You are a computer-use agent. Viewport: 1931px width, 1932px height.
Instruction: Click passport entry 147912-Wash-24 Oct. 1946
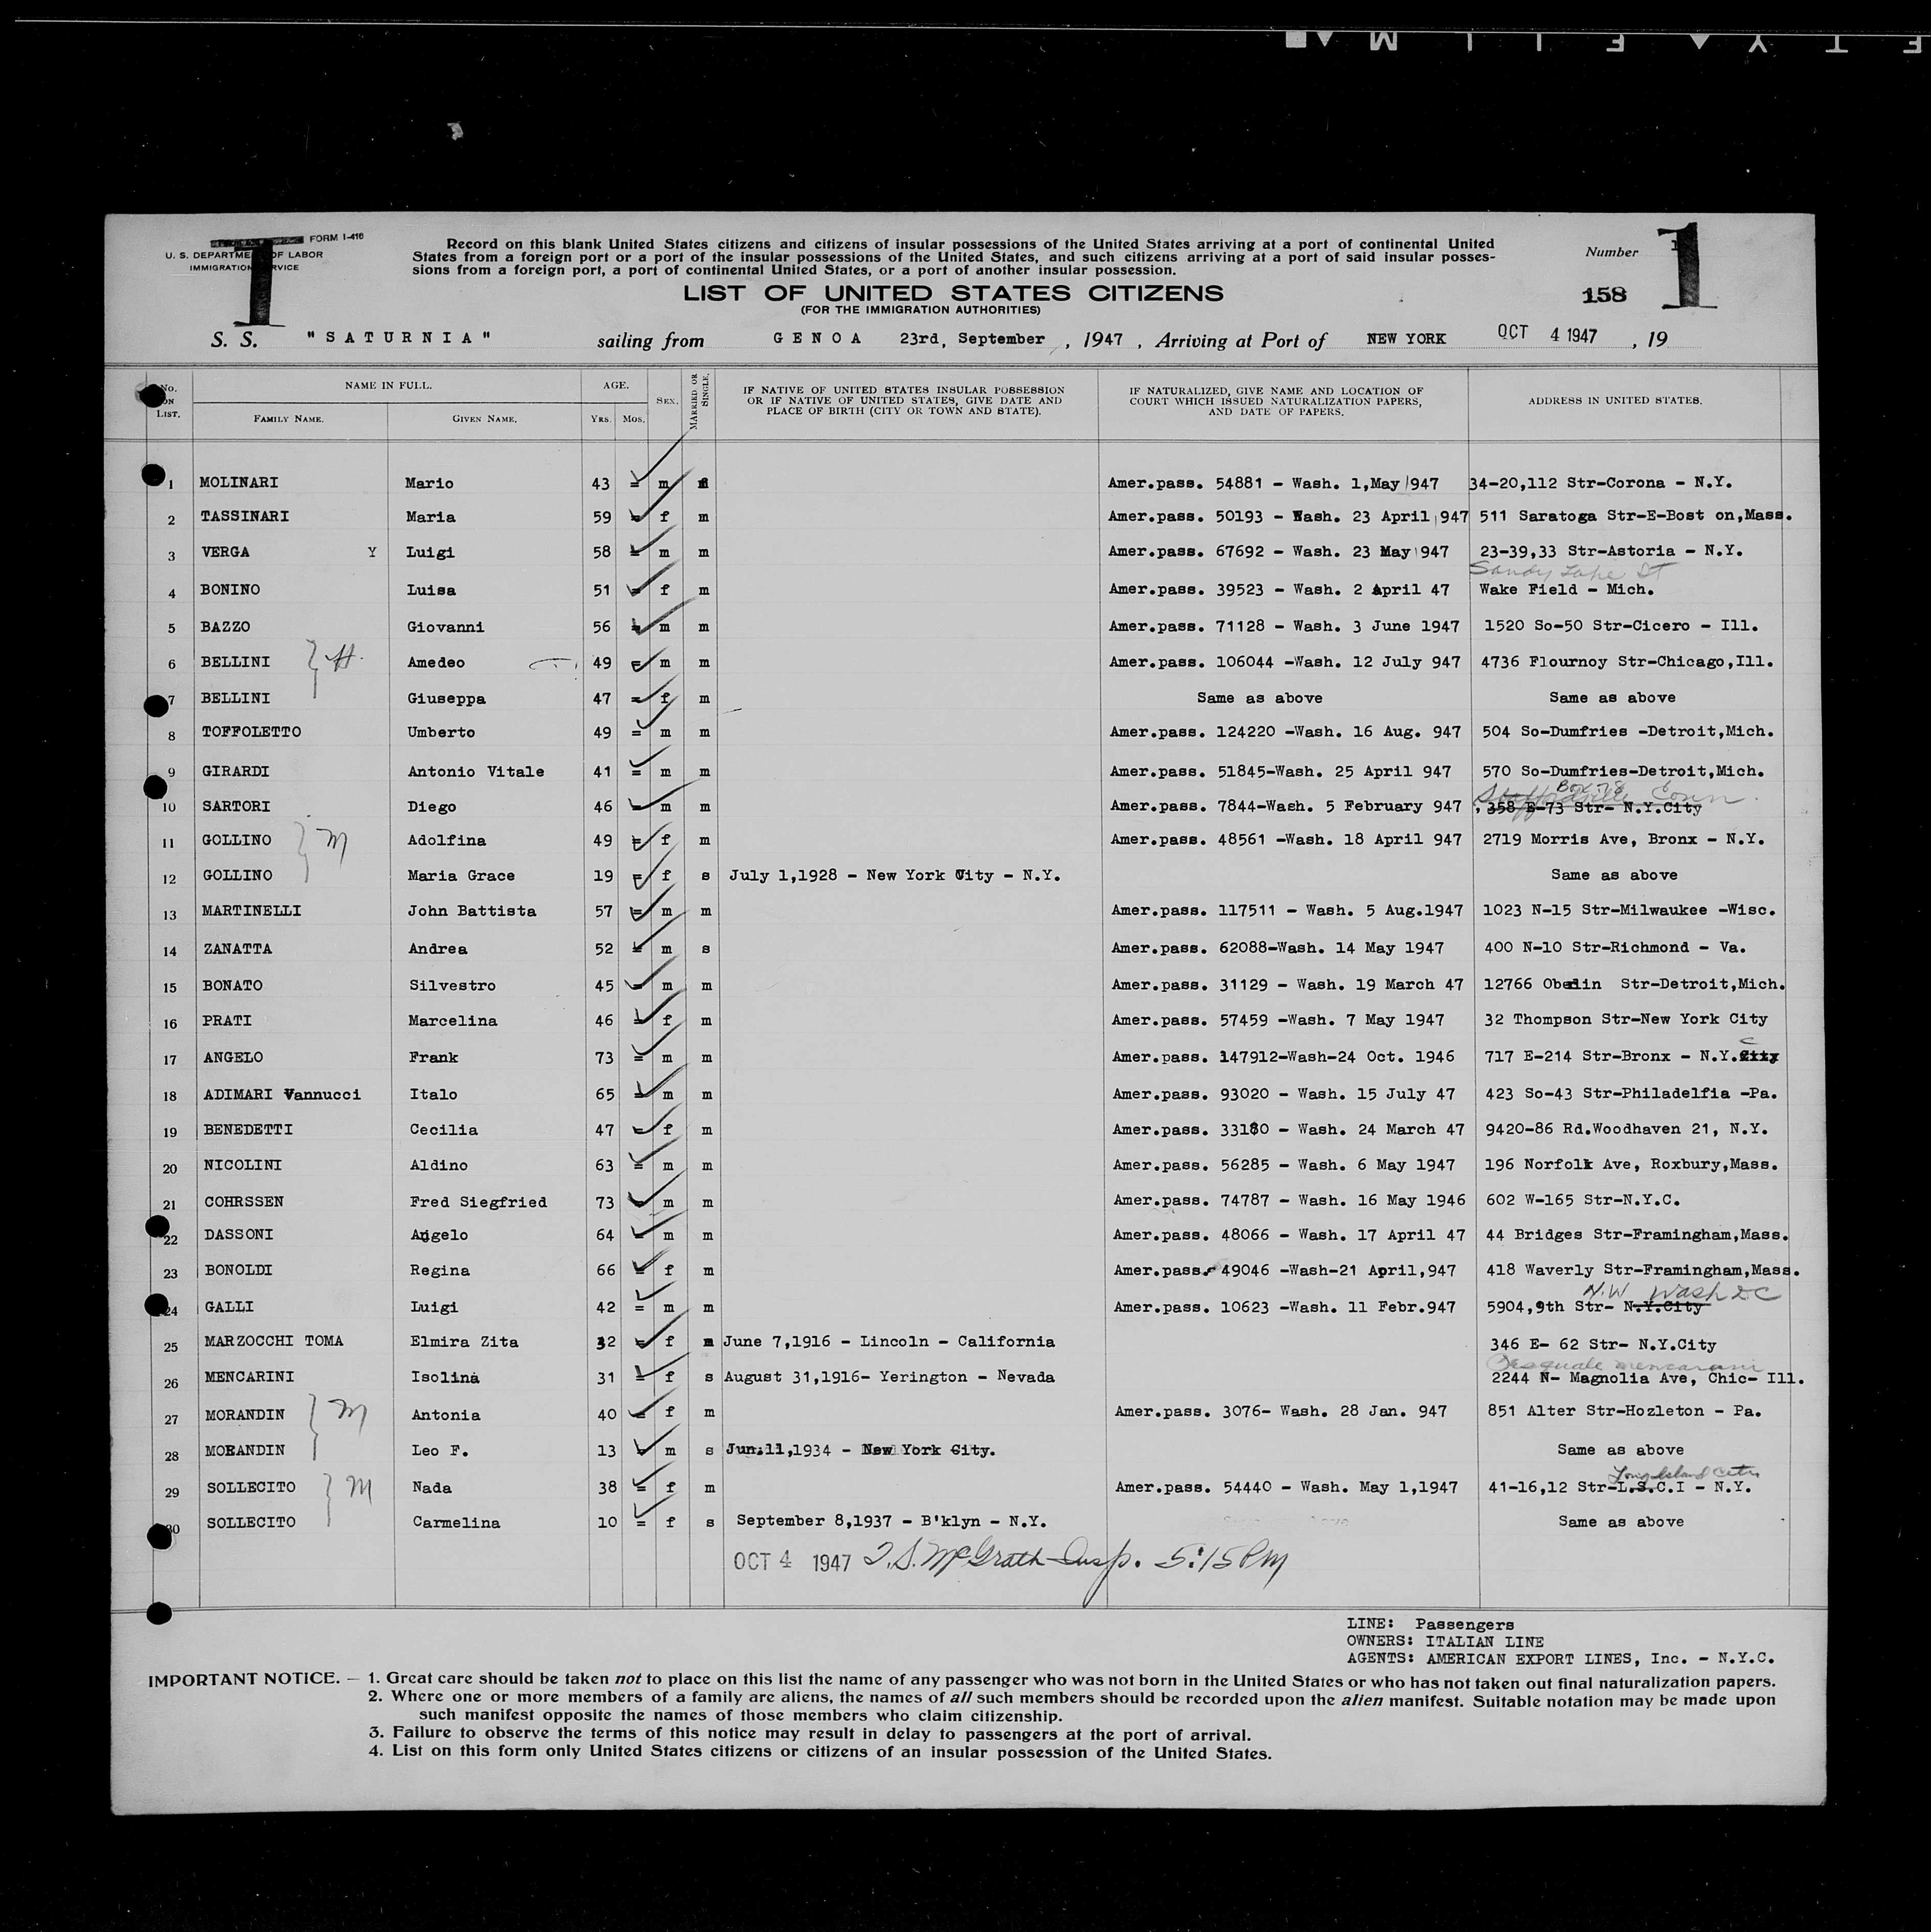tap(1283, 1057)
